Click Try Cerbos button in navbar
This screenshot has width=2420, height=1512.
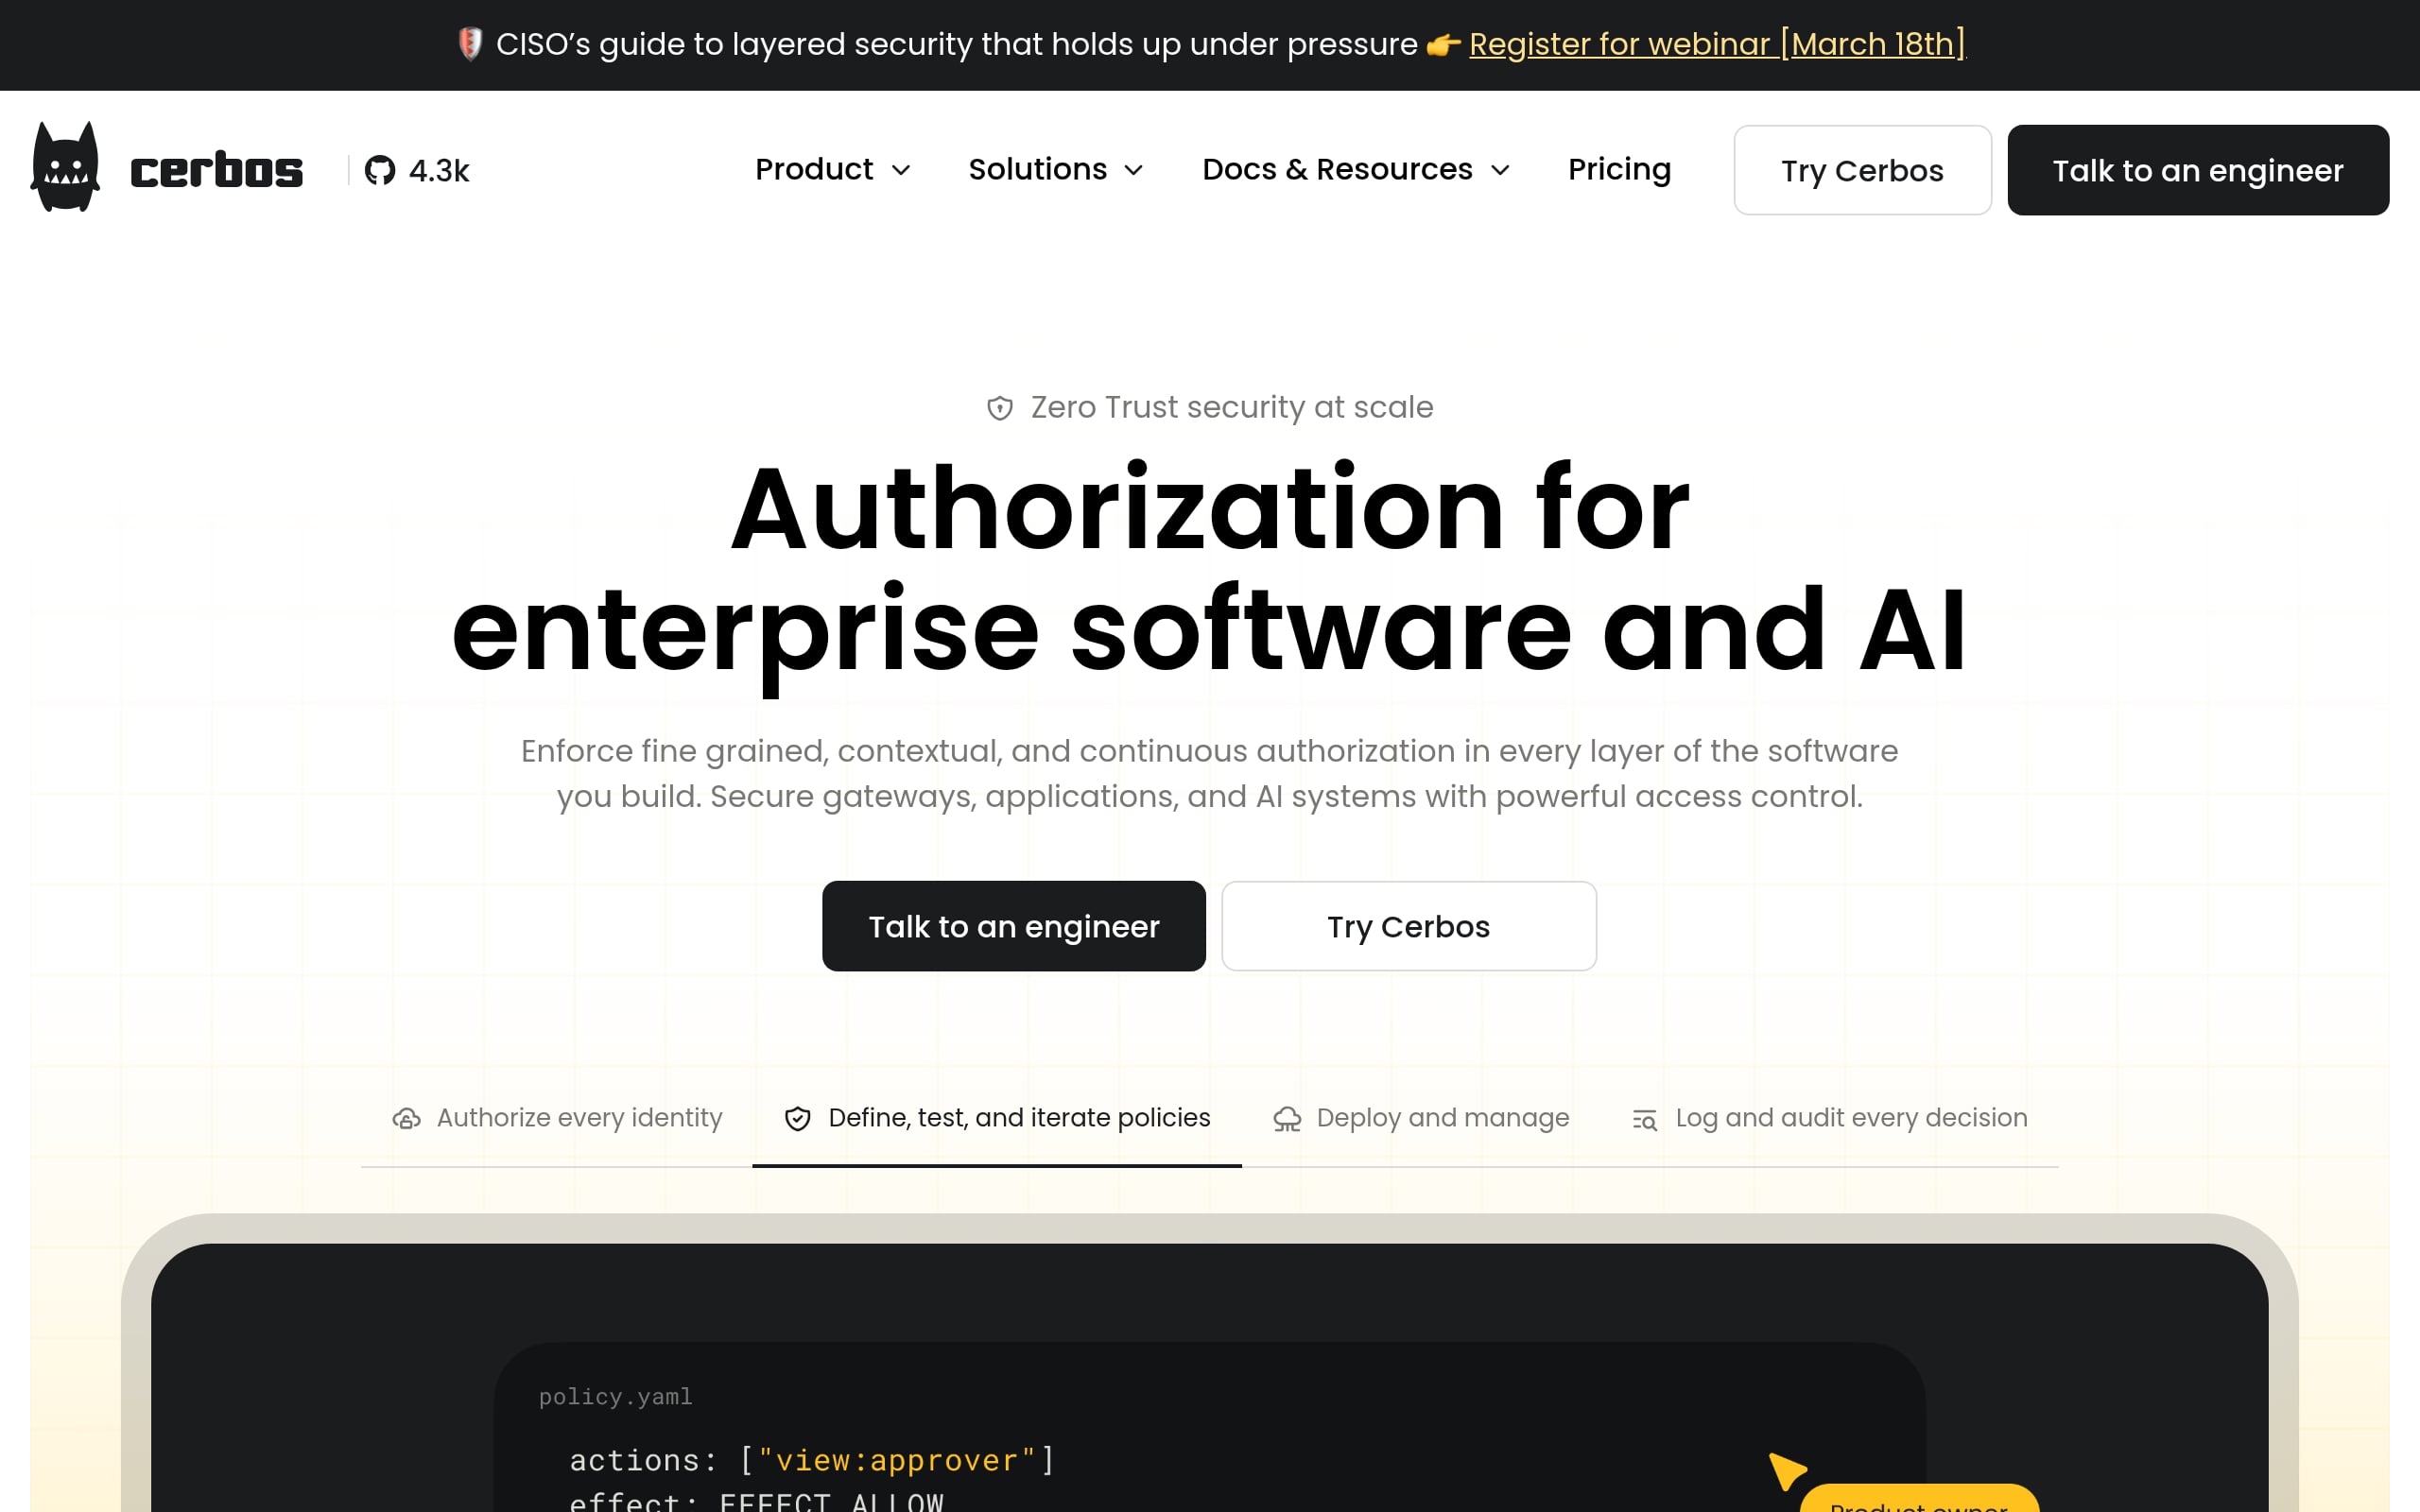coord(1861,171)
